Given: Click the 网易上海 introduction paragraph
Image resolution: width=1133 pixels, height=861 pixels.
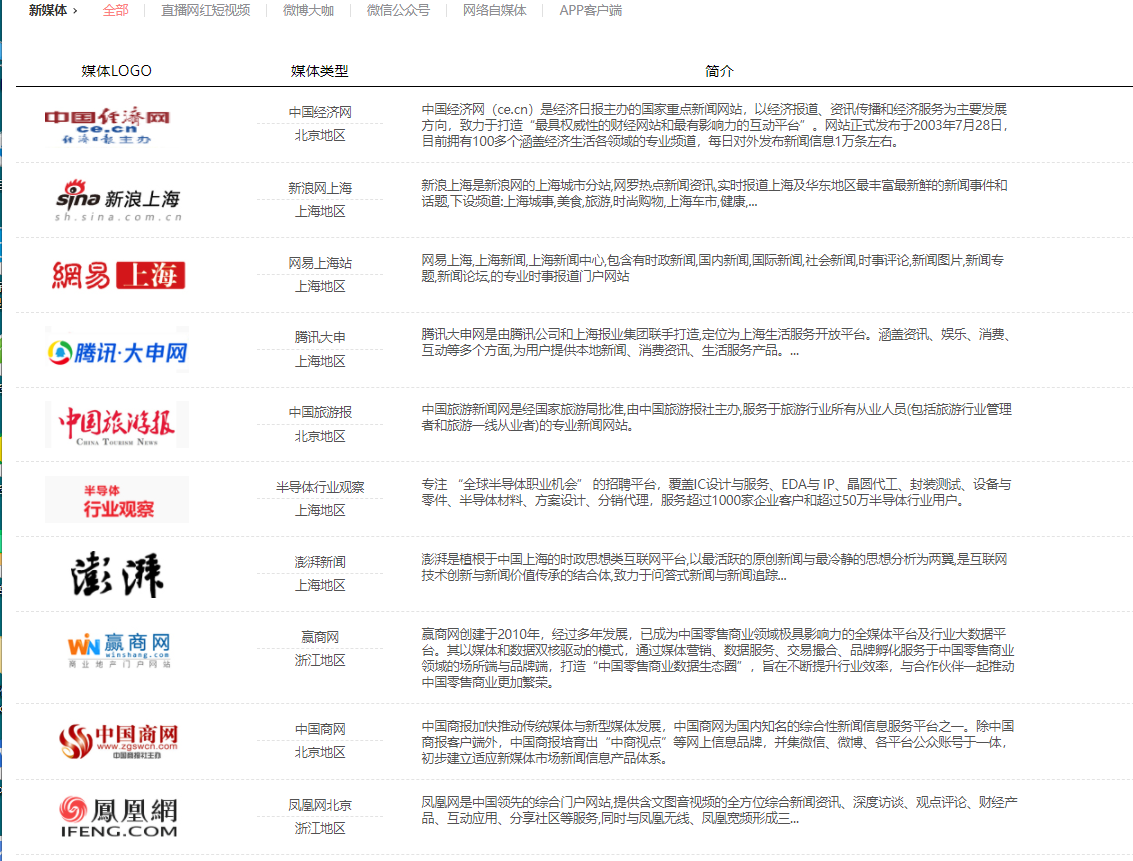Looking at the screenshot, I should pos(712,268).
